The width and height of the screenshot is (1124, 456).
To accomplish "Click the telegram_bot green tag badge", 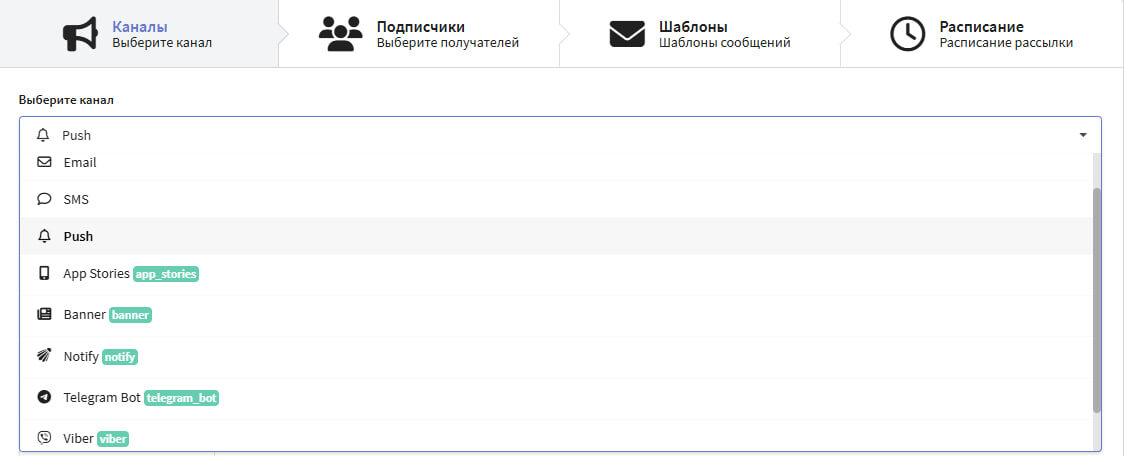I will (181, 398).
